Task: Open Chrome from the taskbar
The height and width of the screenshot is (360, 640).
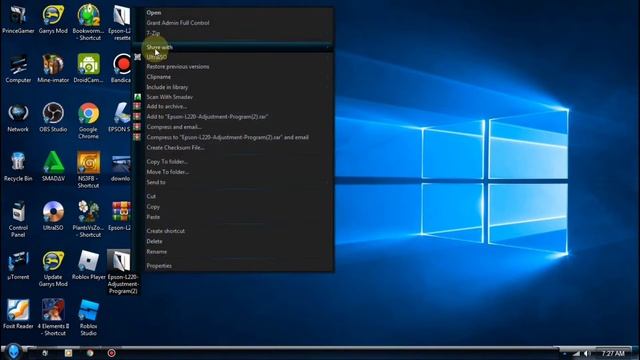Action: (x=90, y=353)
